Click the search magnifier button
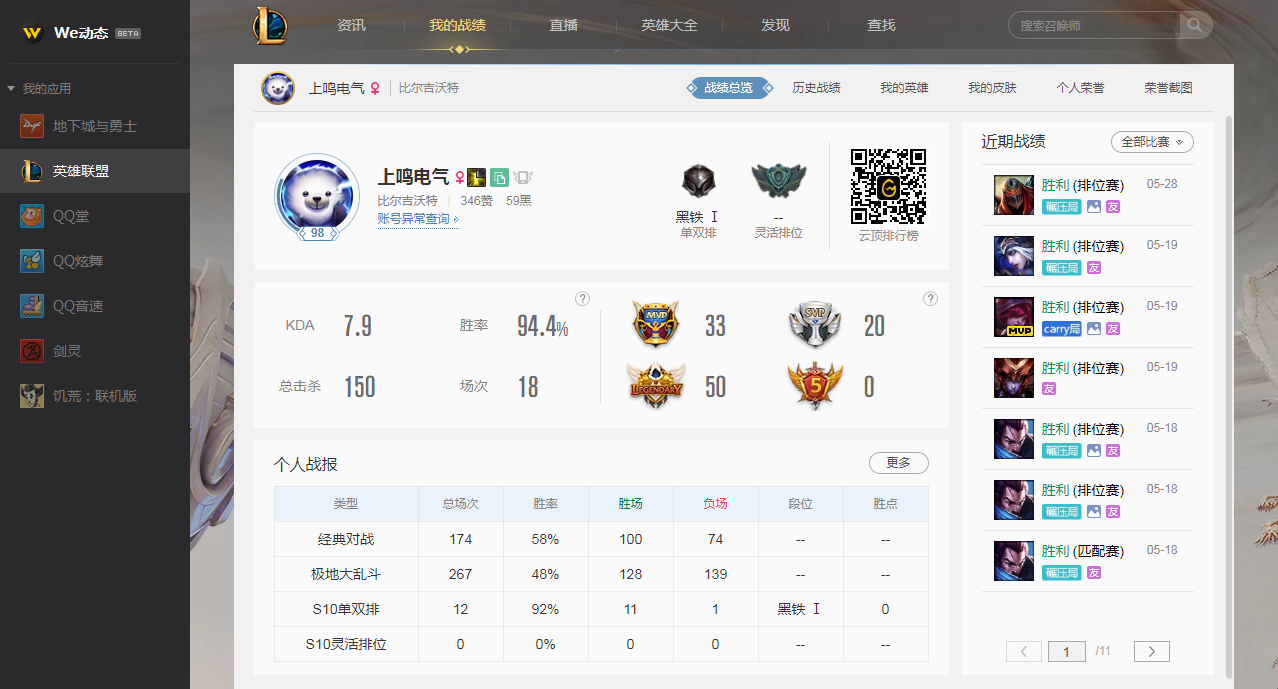 [x=1195, y=25]
